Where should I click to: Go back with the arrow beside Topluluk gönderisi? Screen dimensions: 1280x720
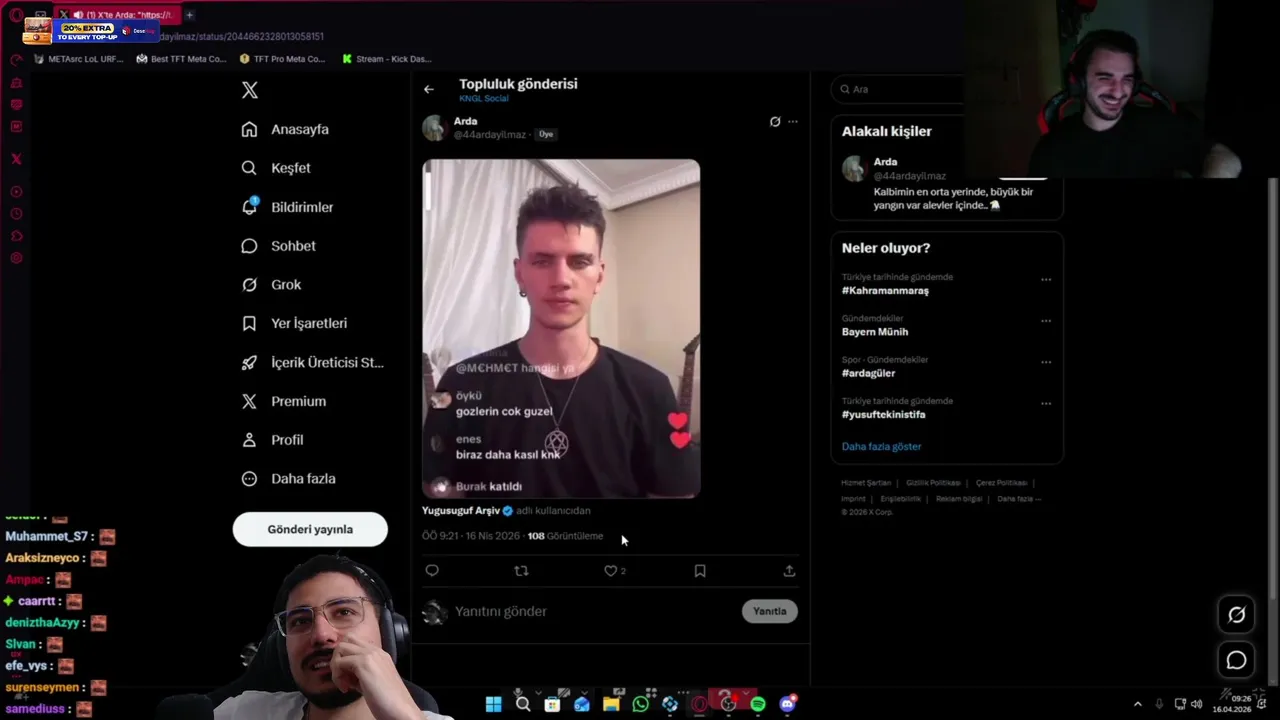(429, 89)
